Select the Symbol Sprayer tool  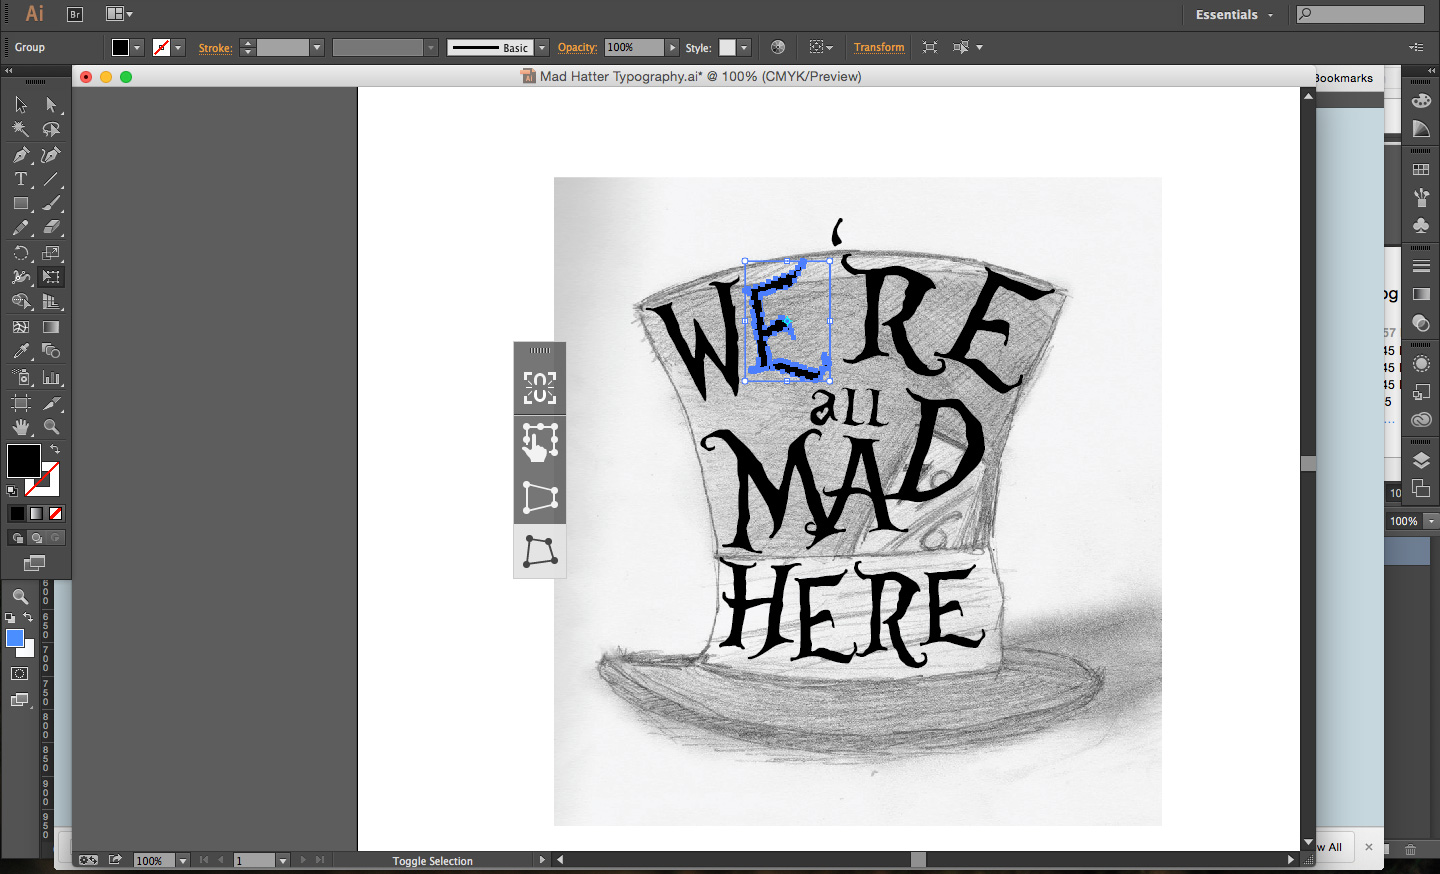pyautogui.click(x=21, y=377)
